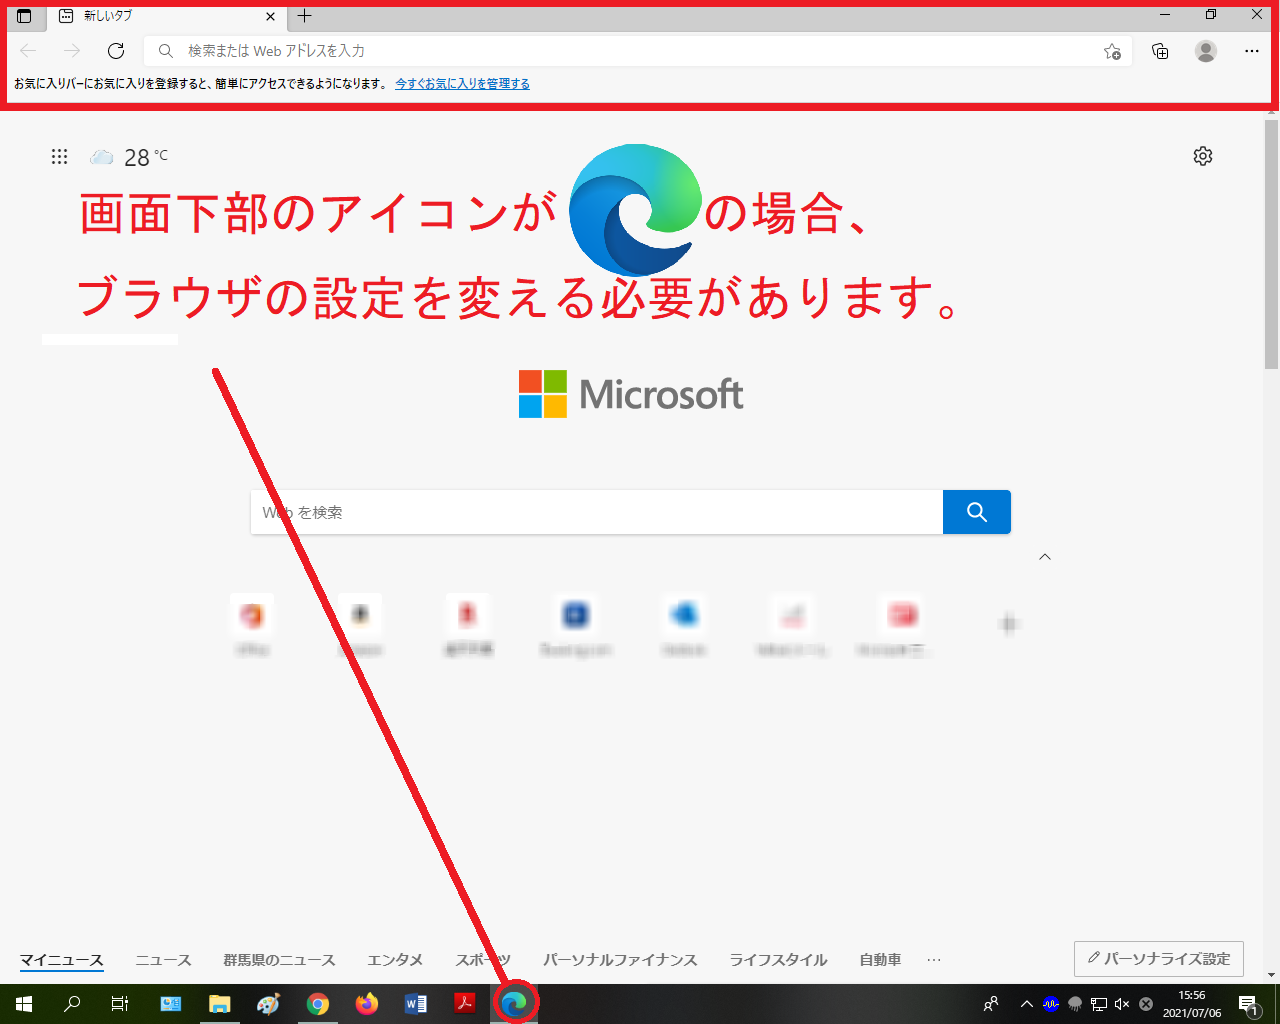1280x1024 pixels.
Task: Show more news categories ellipsis
Action: pos(934,960)
